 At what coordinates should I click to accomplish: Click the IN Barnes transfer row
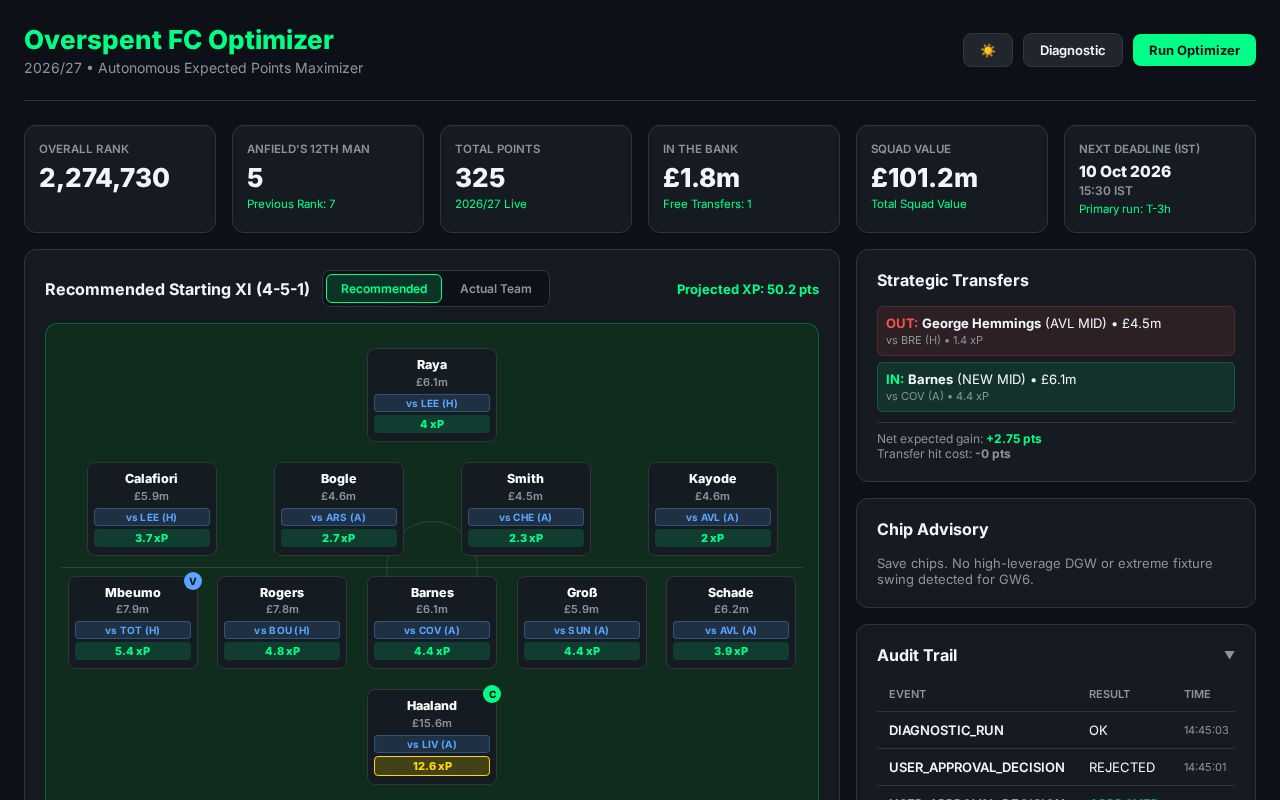point(1056,387)
